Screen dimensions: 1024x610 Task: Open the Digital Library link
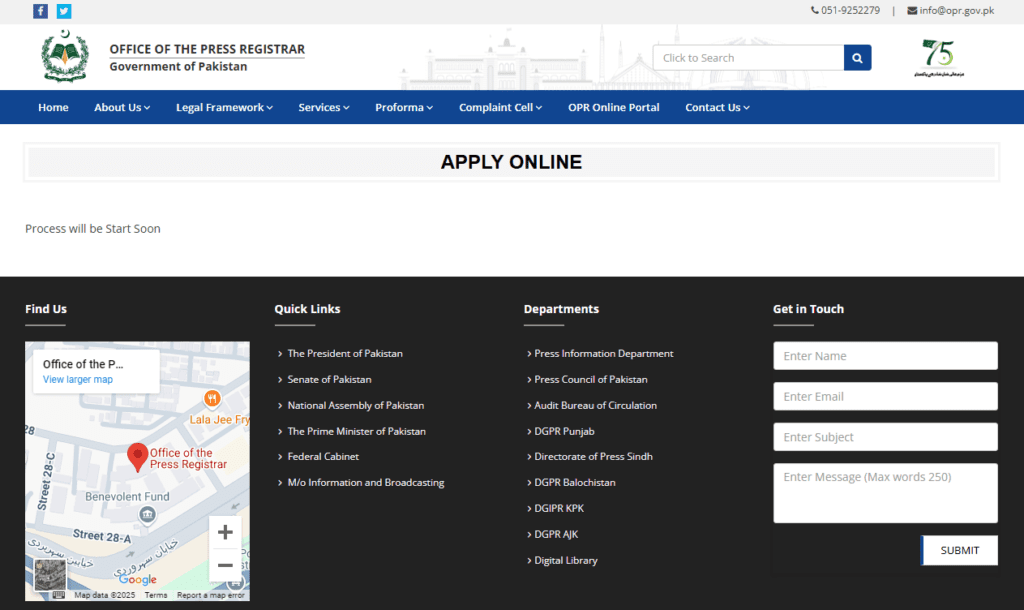point(566,560)
